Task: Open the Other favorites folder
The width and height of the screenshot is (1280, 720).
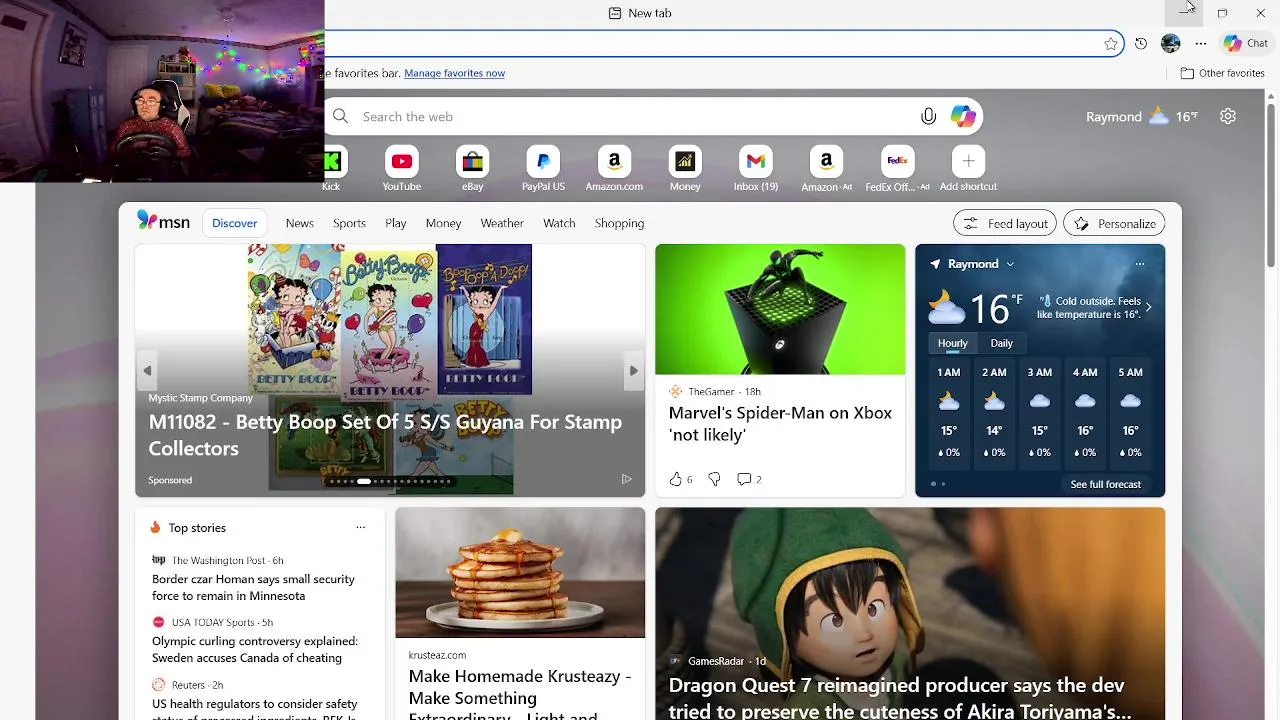Action: [1222, 73]
